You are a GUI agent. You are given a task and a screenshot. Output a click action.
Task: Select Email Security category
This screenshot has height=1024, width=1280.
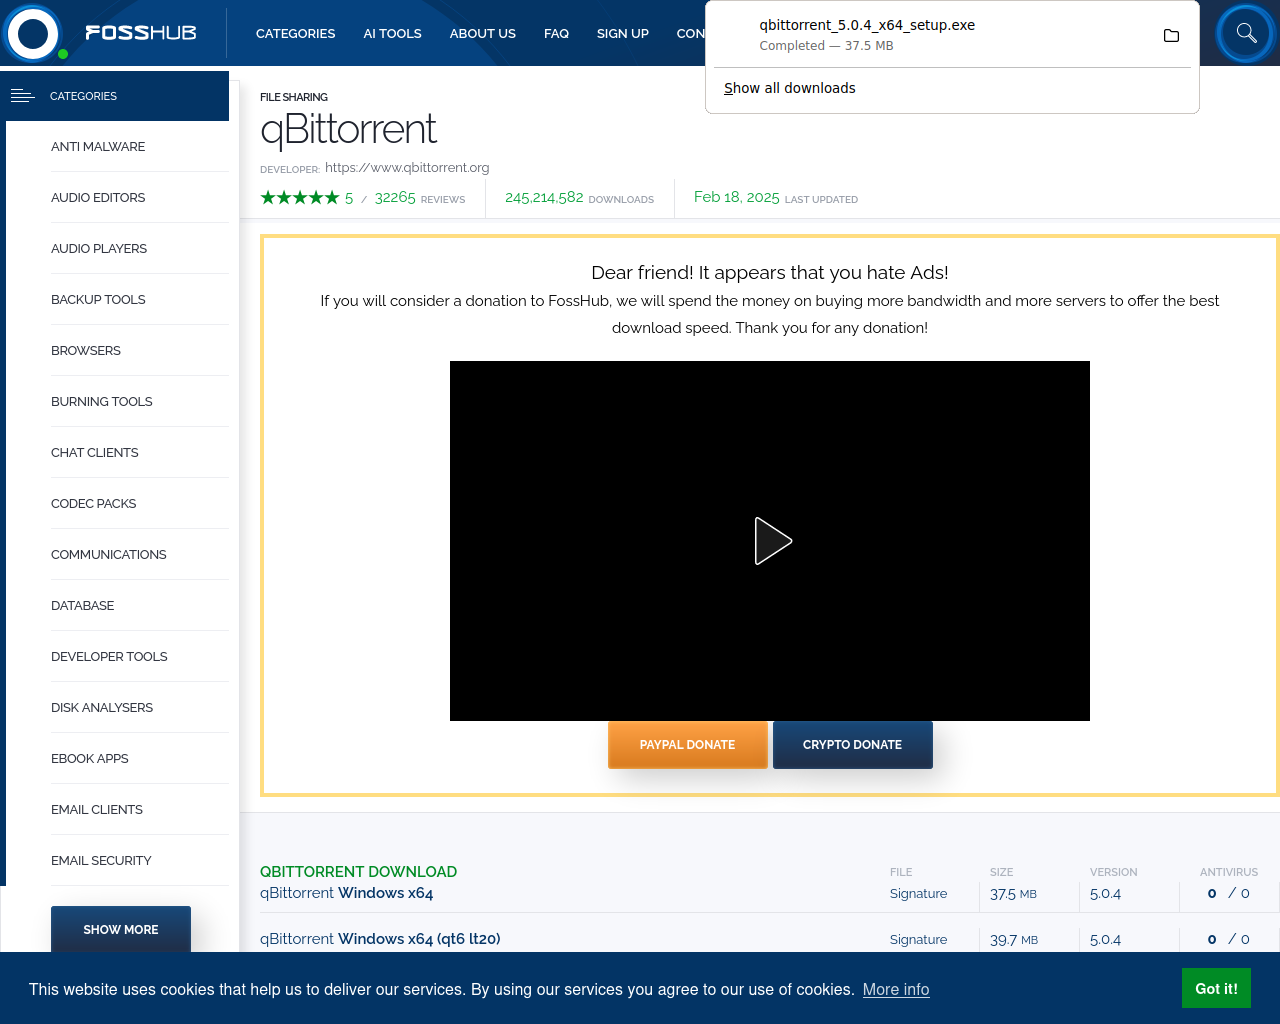click(101, 860)
